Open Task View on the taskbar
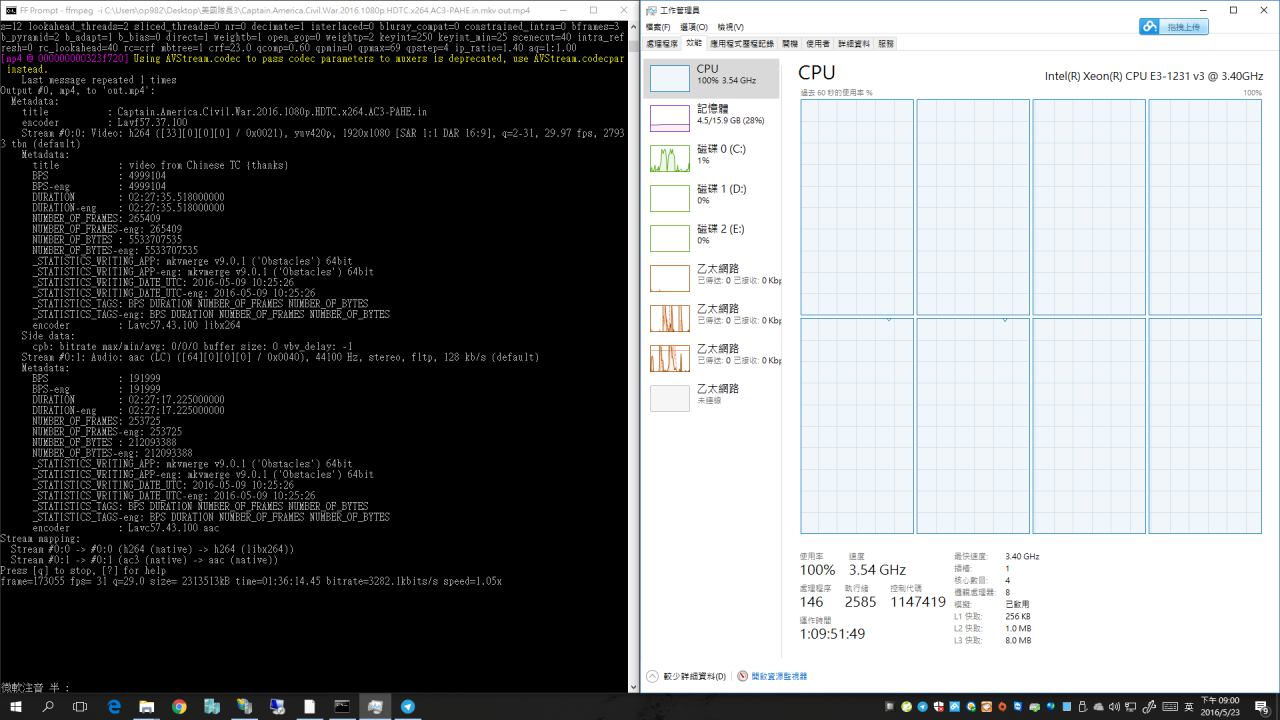Image resolution: width=1280 pixels, height=720 pixels. [x=80, y=706]
